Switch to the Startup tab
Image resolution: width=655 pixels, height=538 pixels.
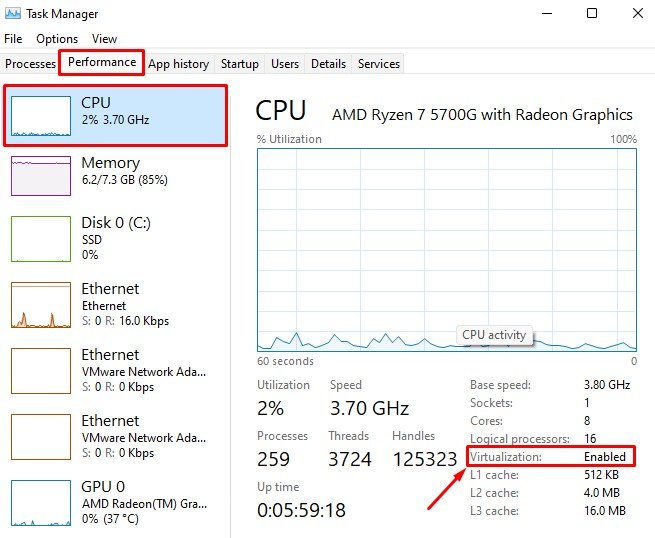[239, 64]
